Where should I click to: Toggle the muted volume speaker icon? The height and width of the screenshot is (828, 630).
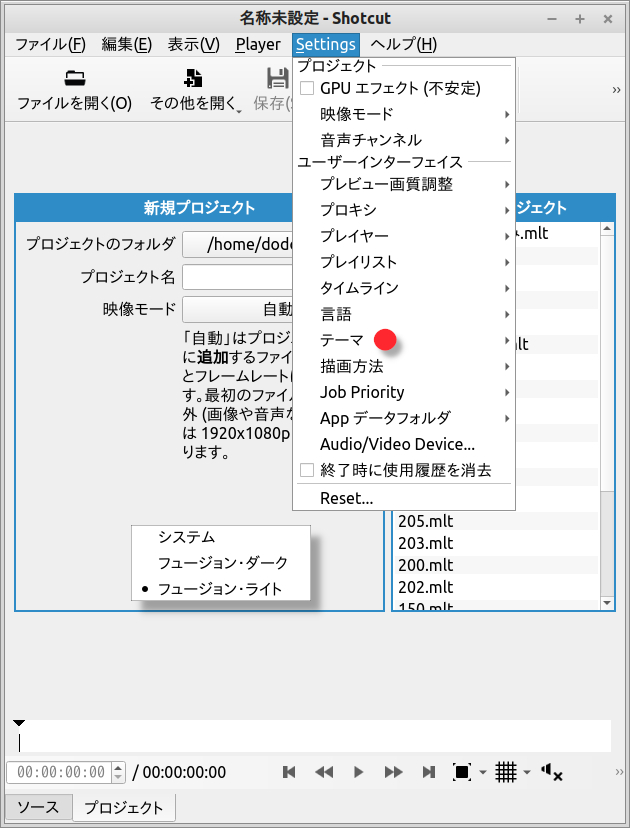tap(551, 772)
